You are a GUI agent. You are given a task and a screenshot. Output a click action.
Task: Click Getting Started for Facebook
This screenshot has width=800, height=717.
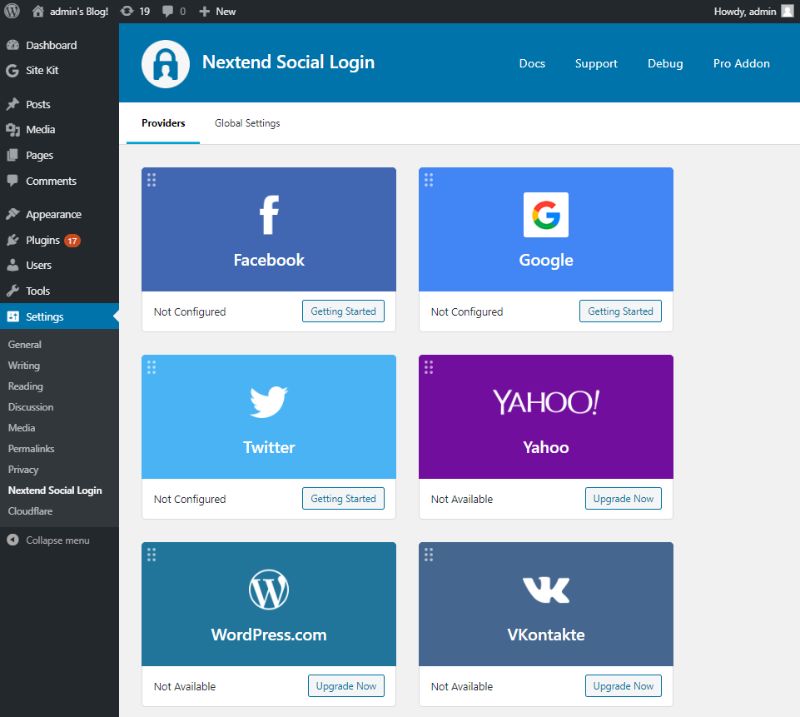click(343, 311)
